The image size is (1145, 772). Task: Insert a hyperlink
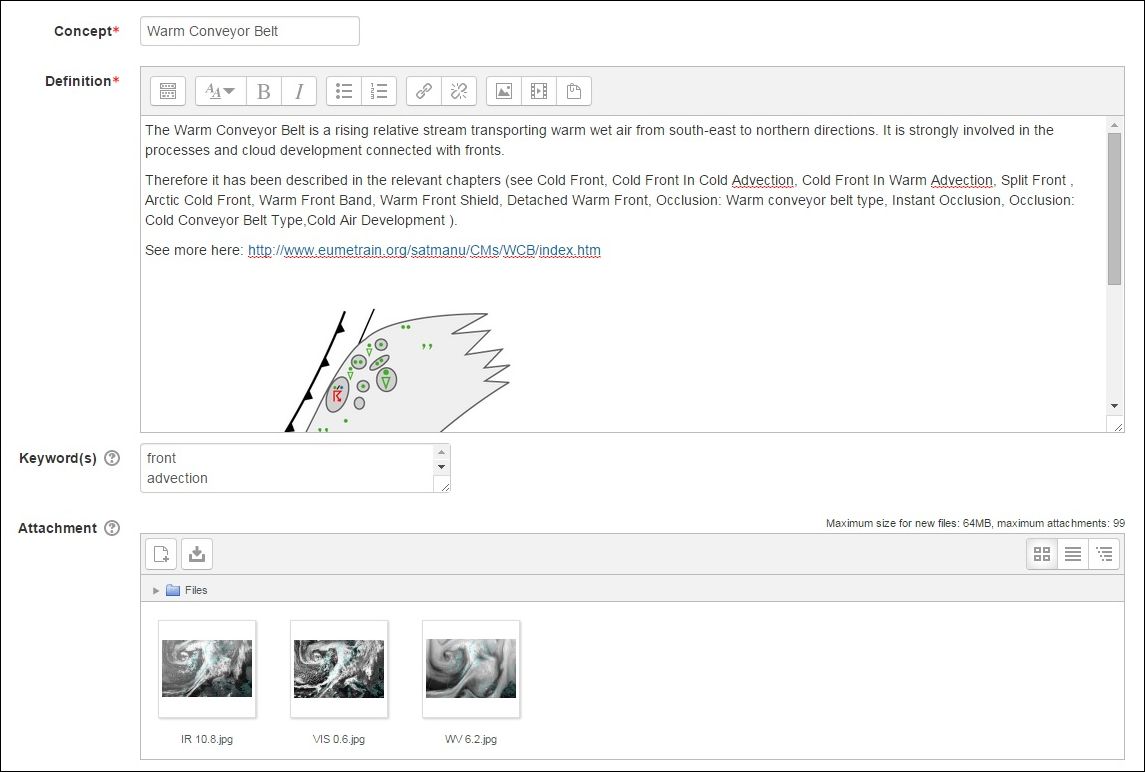[x=424, y=91]
